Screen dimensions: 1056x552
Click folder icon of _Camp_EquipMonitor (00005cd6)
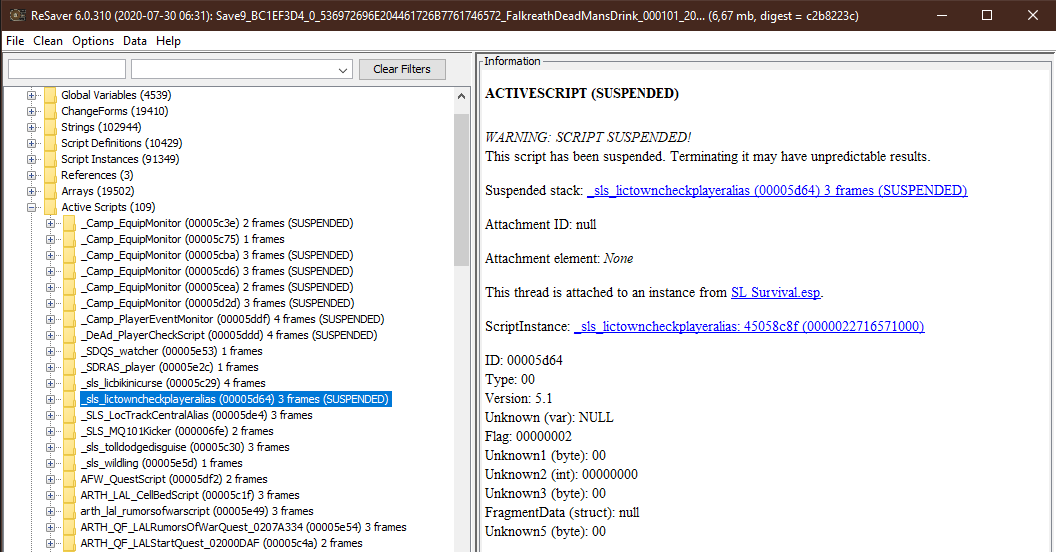(x=69, y=271)
